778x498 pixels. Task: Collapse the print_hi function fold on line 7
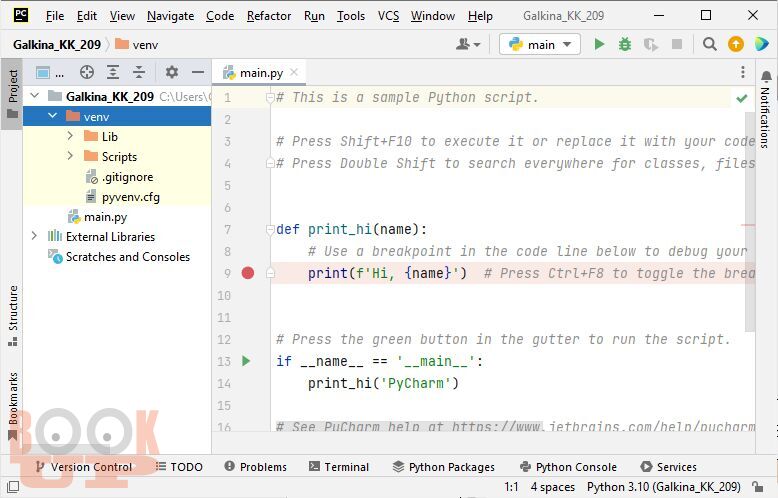270,229
